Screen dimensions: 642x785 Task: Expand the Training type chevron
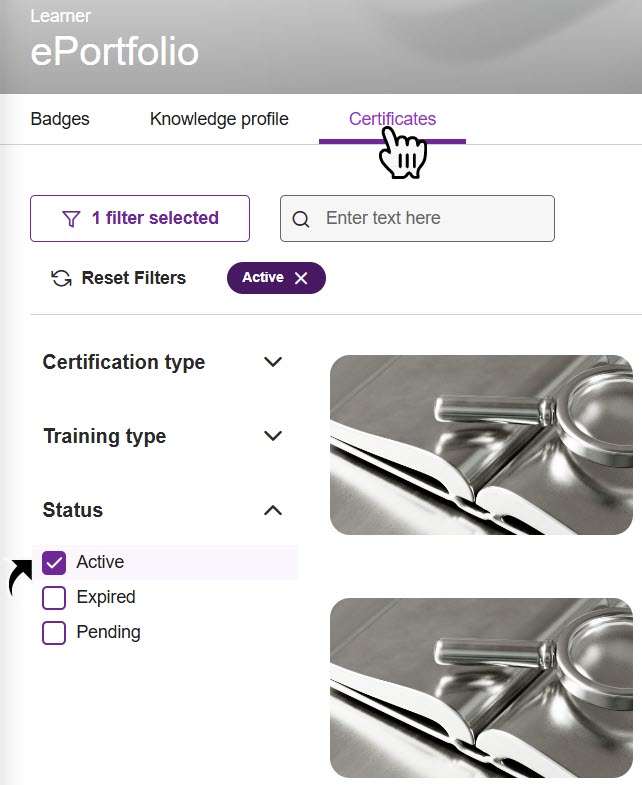click(x=272, y=436)
